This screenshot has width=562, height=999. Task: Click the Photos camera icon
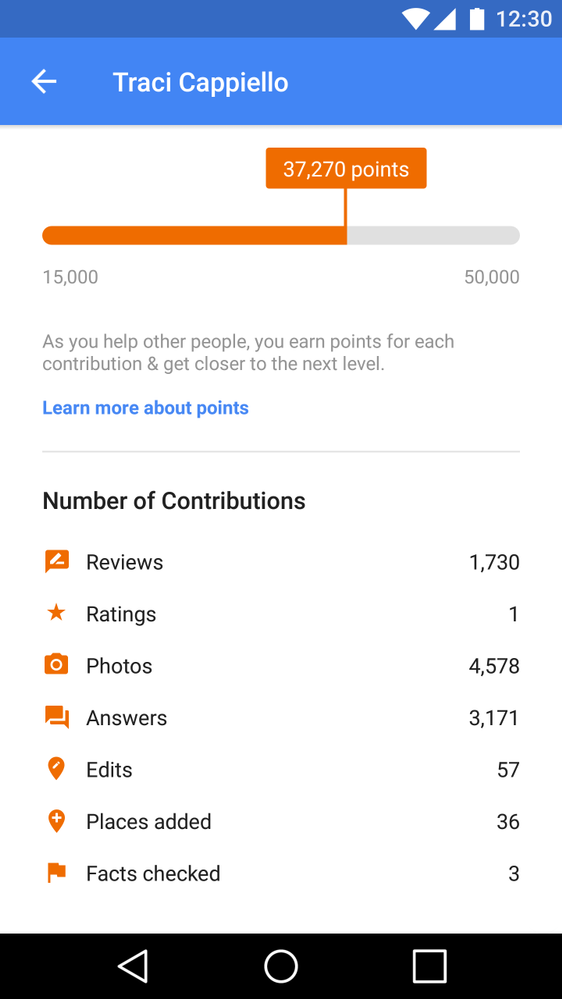click(56, 665)
